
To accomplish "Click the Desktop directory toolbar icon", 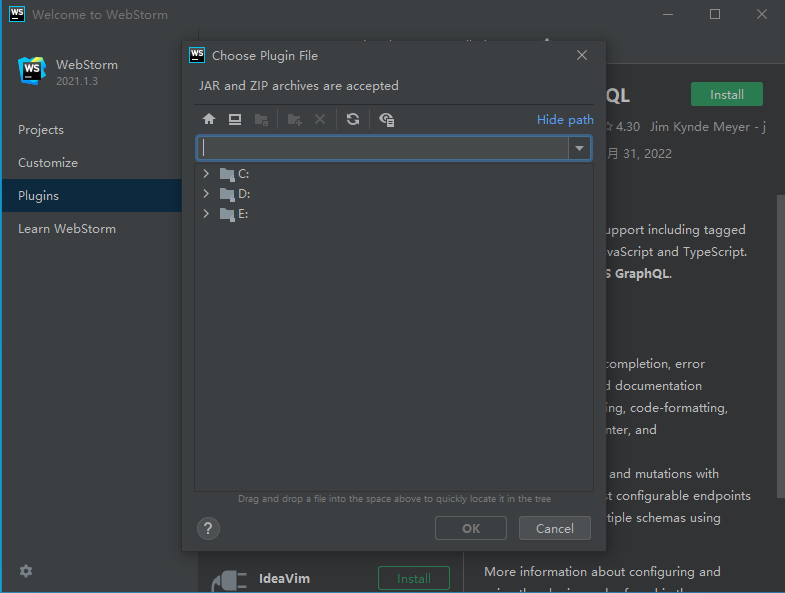I will click(x=235, y=119).
